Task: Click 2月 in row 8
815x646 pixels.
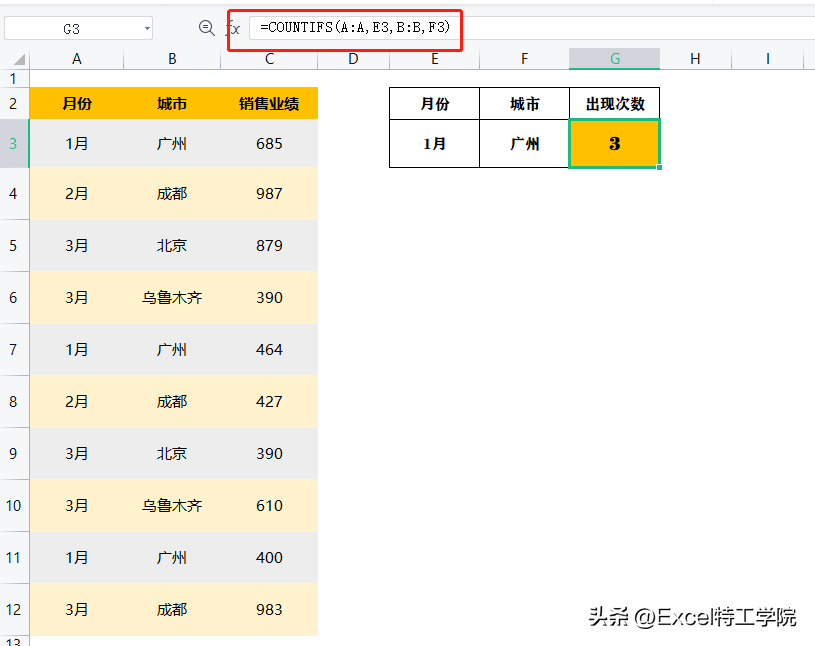Action: [76, 401]
